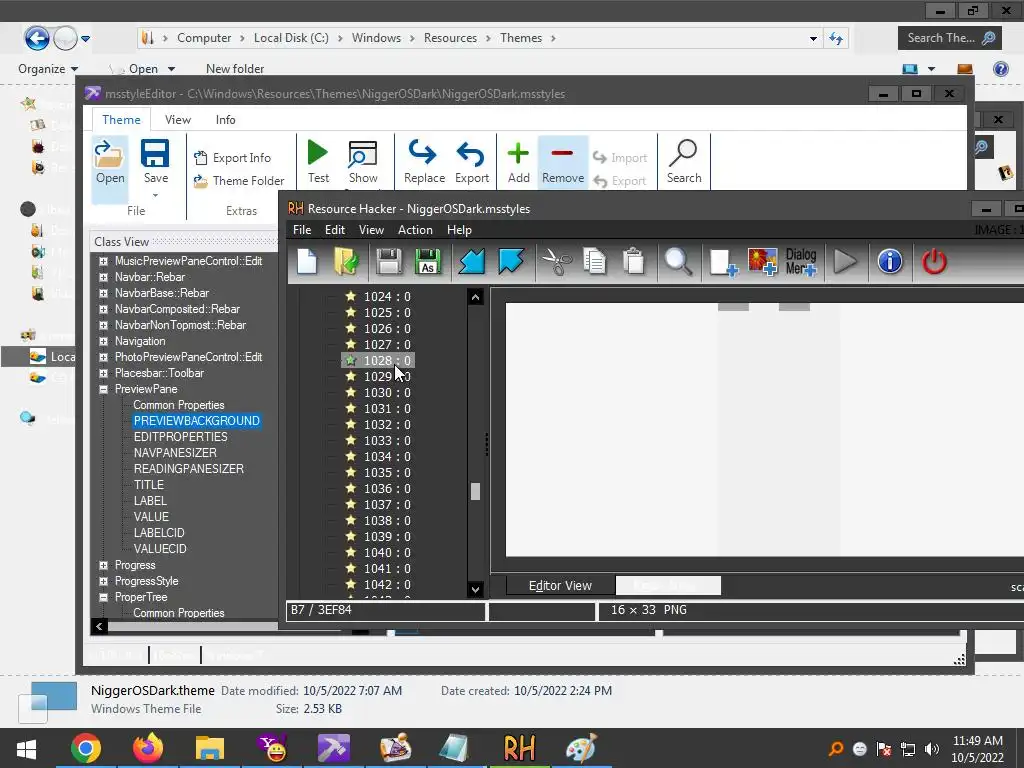The image size is (1024, 768).
Task: Expand the Placesbar::Toolbar class node
Action: 103,373
